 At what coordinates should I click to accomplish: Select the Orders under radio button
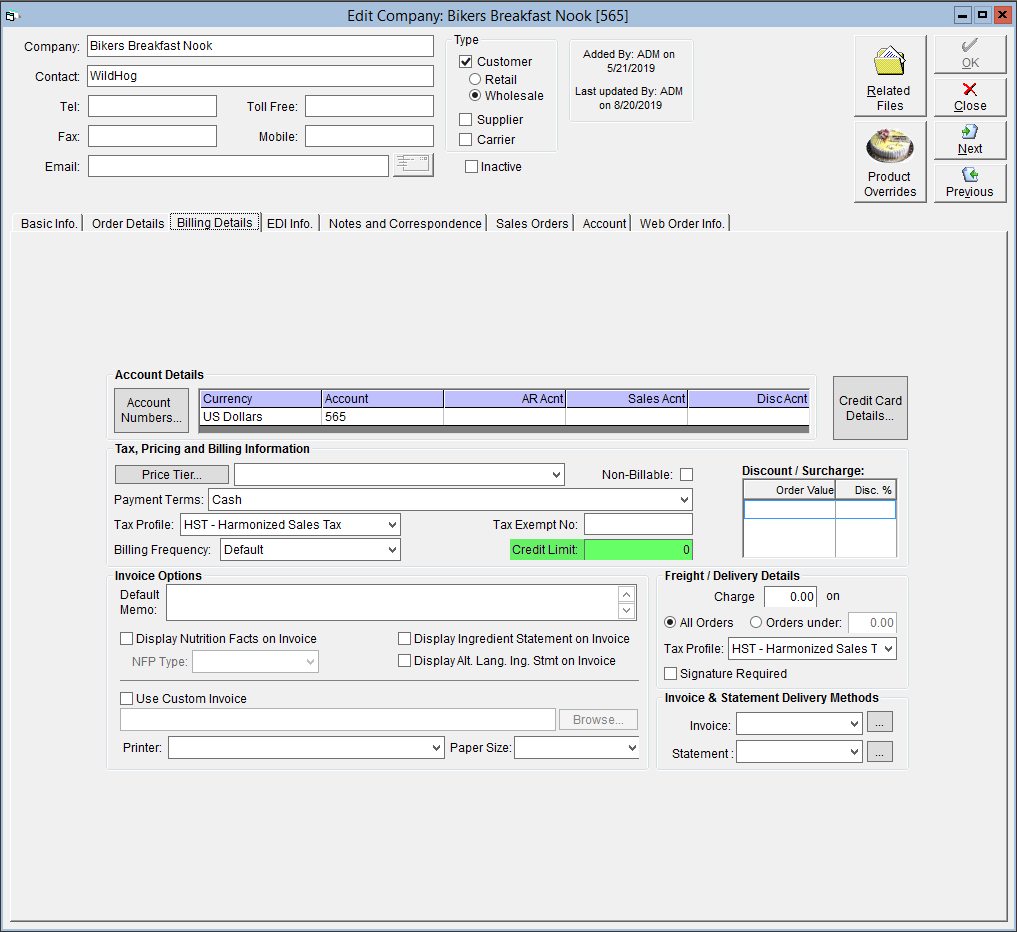pyautogui.click(x=756, y=623)
